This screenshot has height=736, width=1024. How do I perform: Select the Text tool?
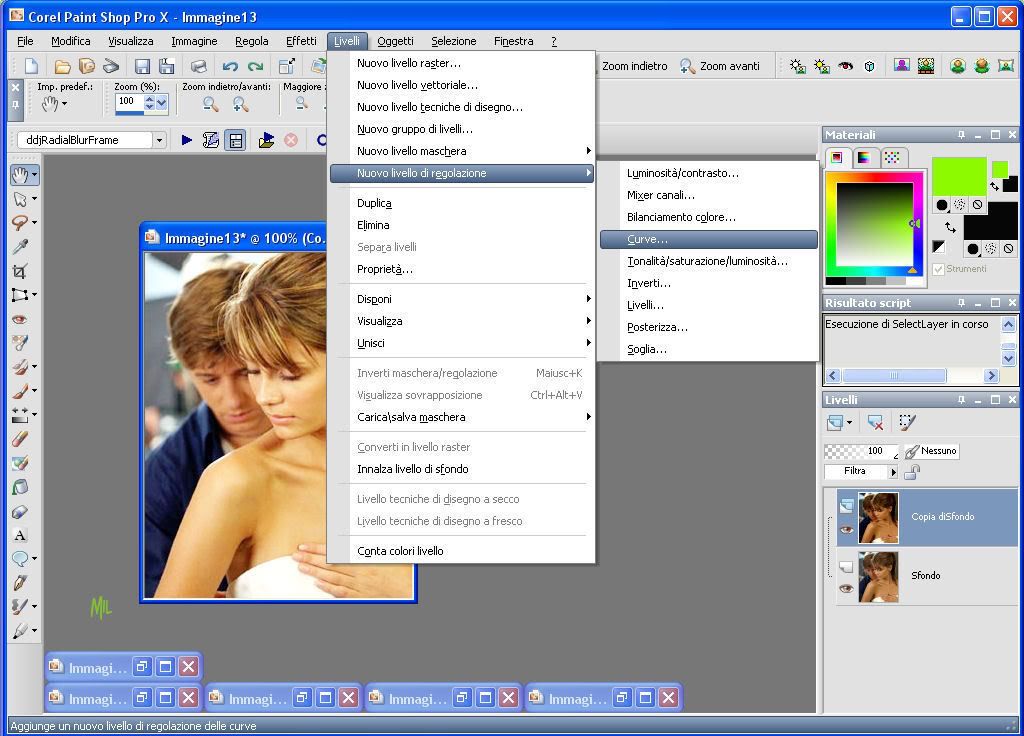[20, 536]
